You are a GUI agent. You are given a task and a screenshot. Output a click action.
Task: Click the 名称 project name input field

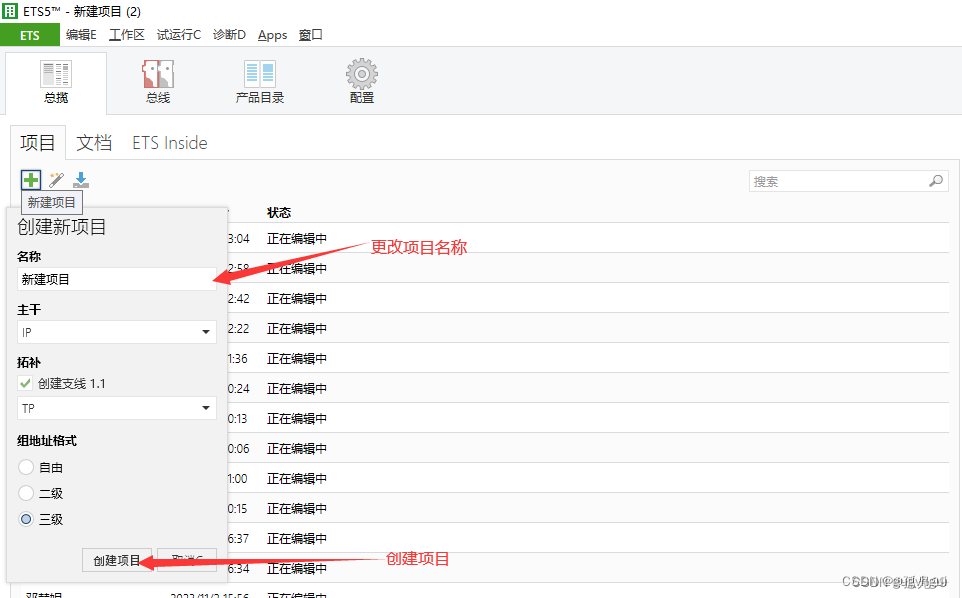point(117,279)
